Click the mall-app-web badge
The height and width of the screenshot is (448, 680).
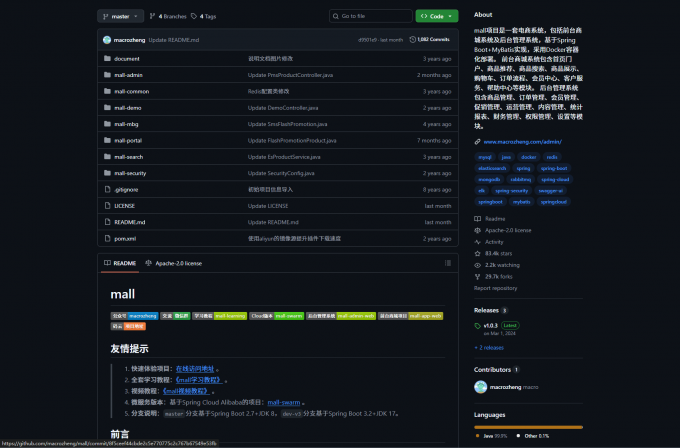(x=410, y=316)
